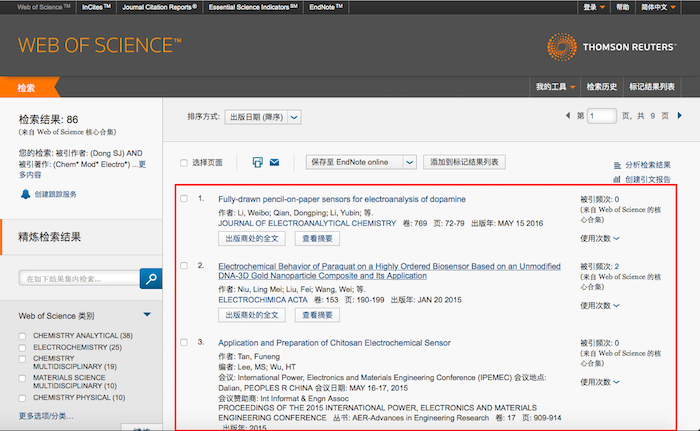700x431 pixels.
Task: Check the CHEMISTRY ANALYTICAL category box
Action: point(23,335)
